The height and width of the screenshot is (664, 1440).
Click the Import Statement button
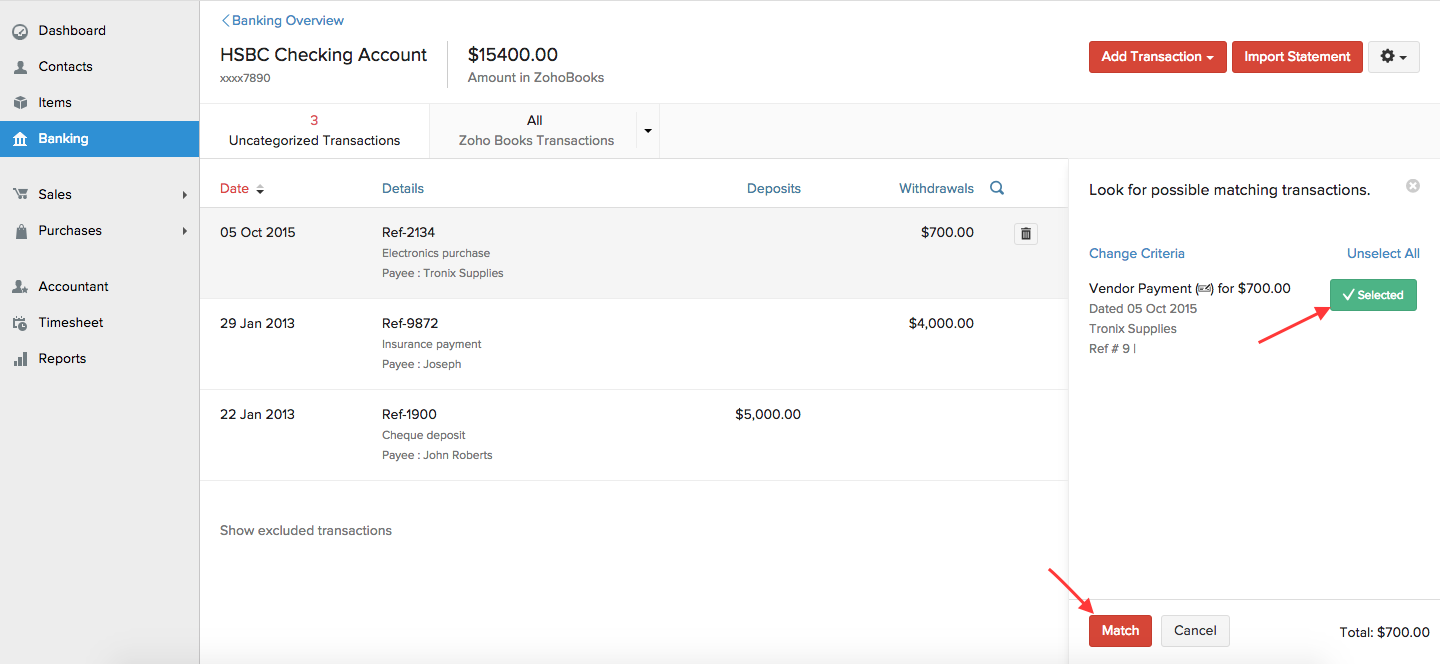(1297, 57)
